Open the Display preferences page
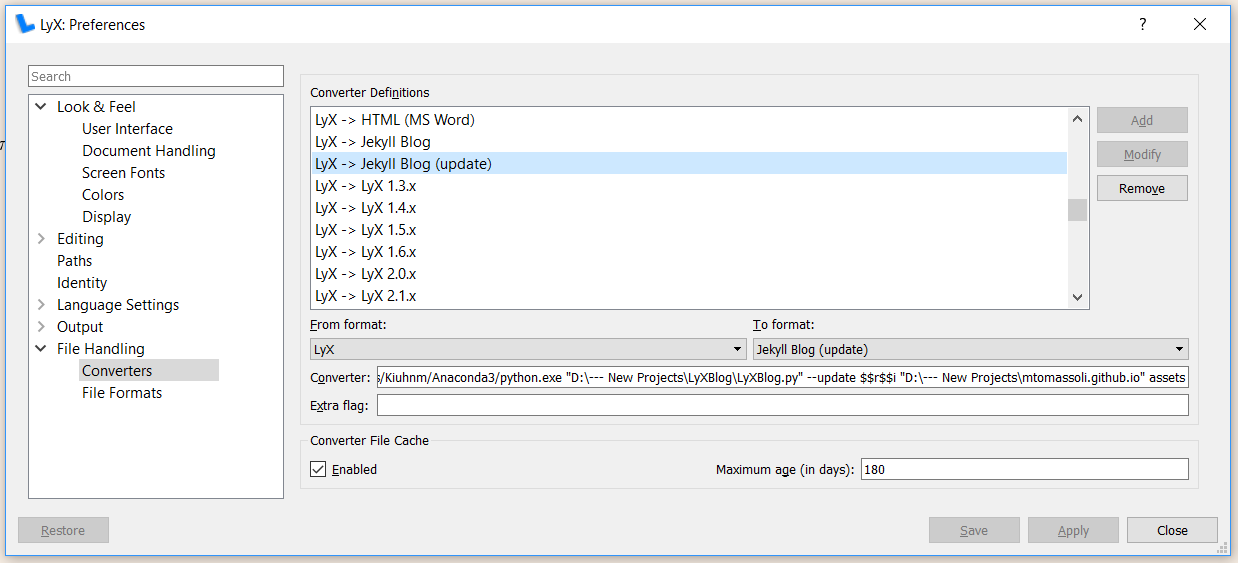The height and width of the screenshot is (563, 1238). [107, 217]
